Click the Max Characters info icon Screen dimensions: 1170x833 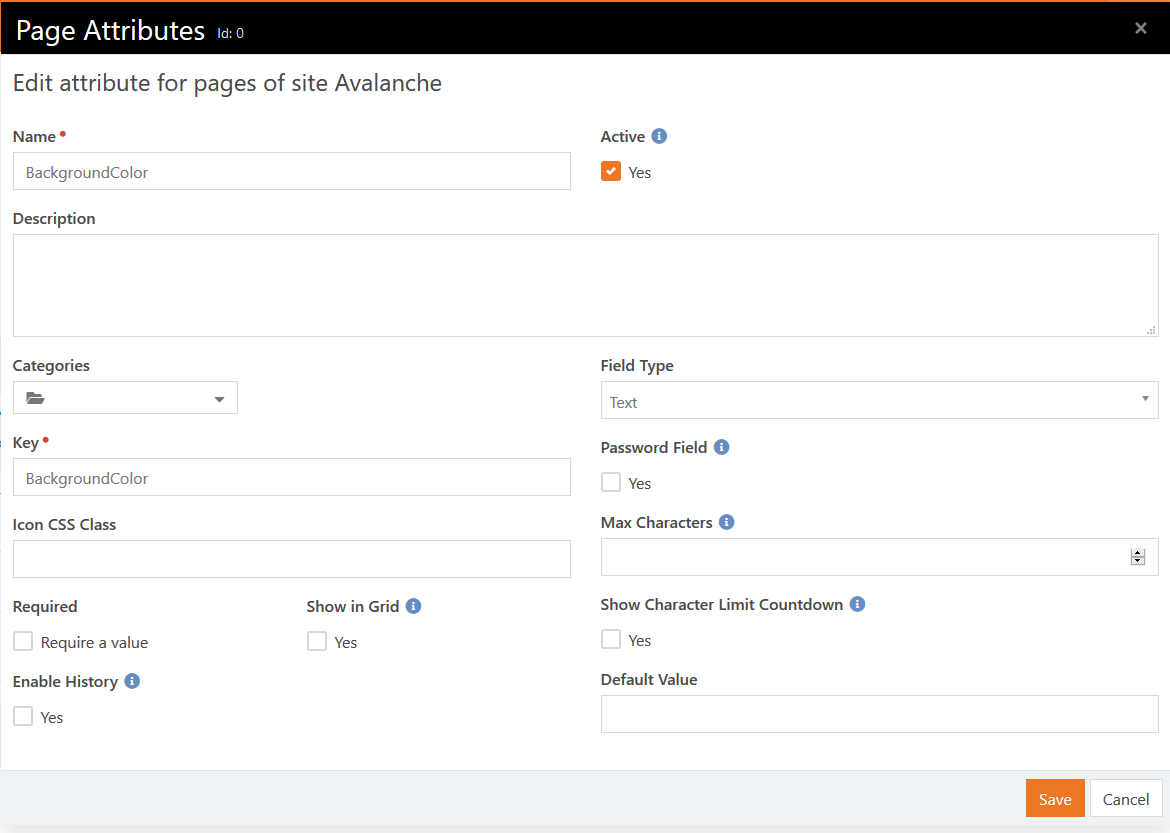(727, 522)
